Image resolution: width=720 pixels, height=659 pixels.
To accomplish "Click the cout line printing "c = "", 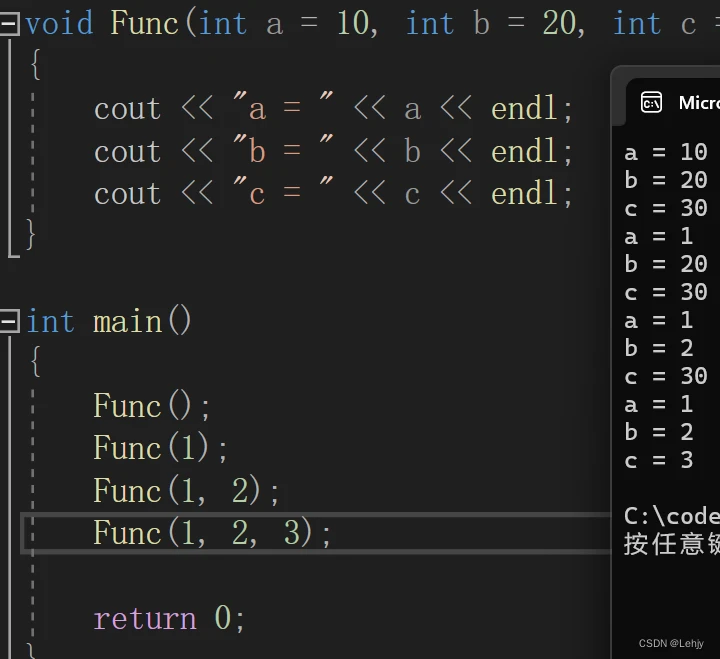I will [333, 193].
